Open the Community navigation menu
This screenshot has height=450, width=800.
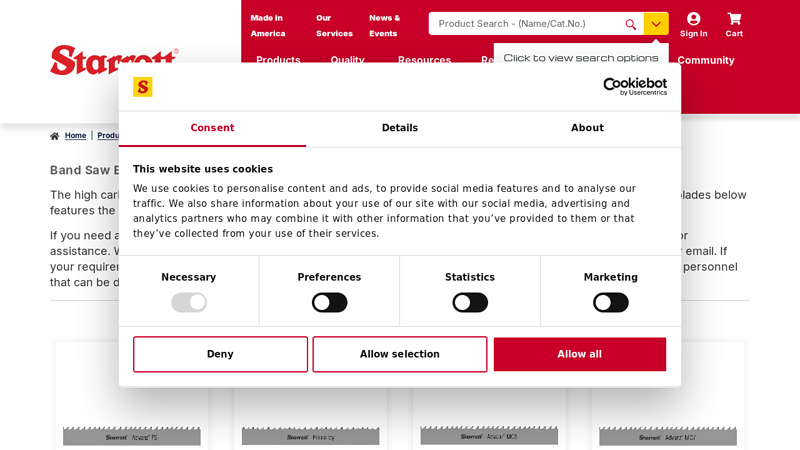coord(705,60)
